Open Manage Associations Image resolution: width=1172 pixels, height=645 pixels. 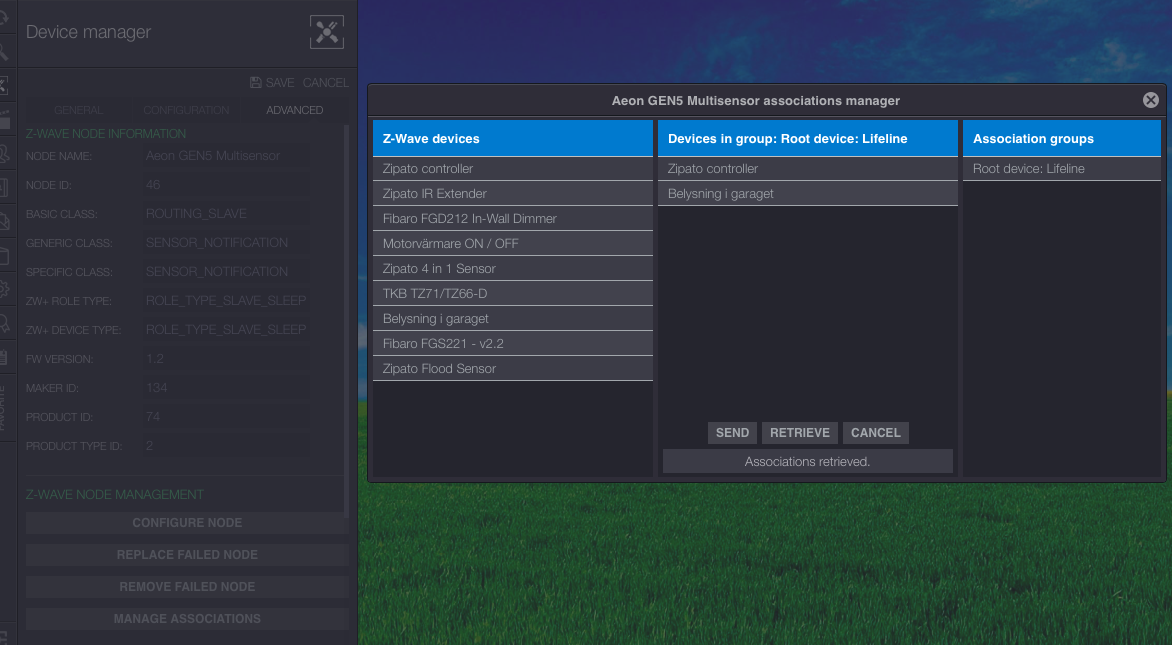point(187,619)
